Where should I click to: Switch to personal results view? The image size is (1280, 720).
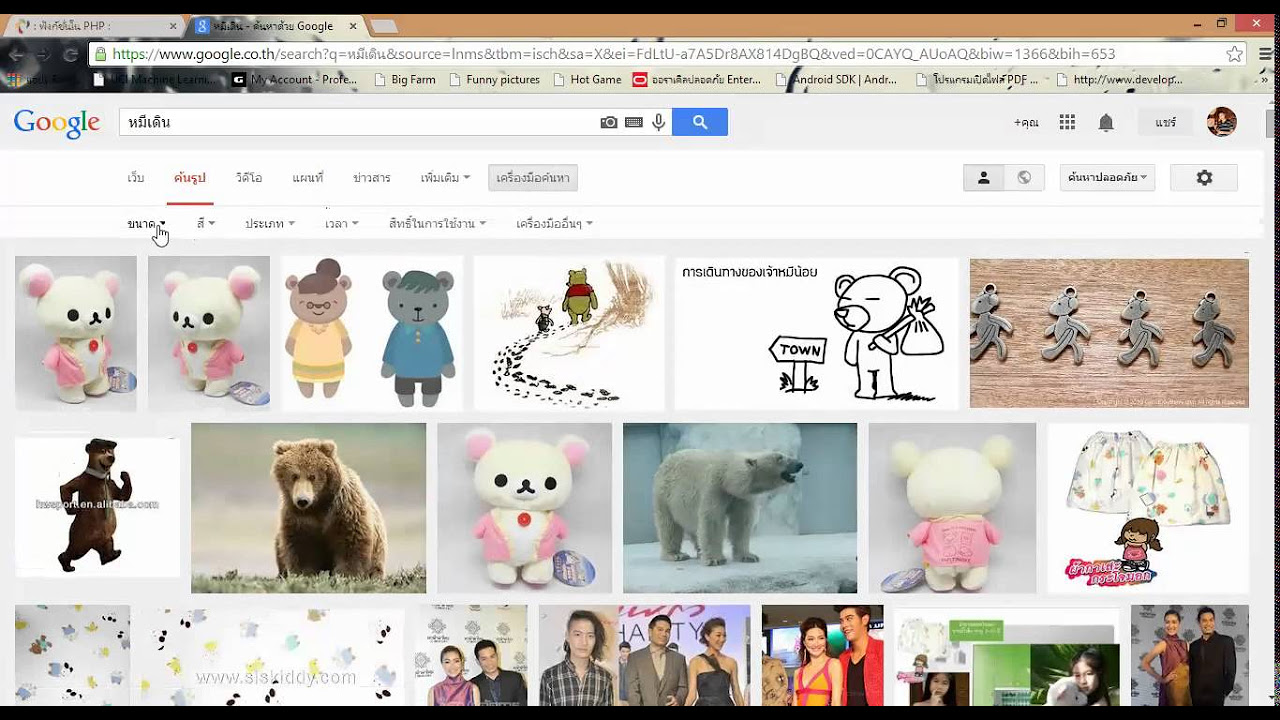[x=984, y=178]
